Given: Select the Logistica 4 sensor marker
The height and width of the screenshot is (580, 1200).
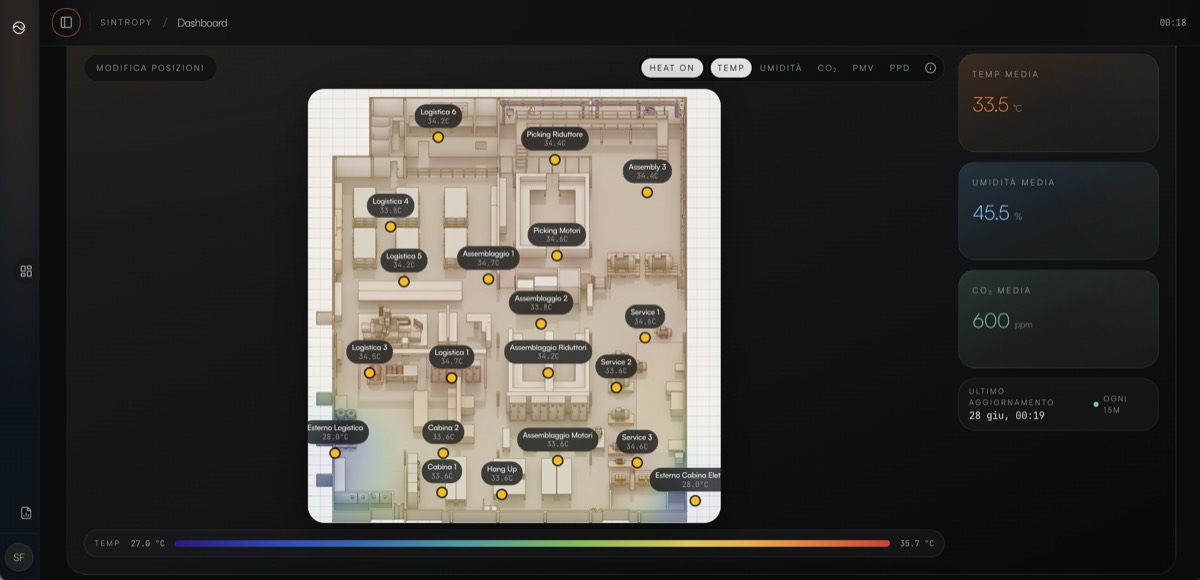Looking at the screenshot, I should [x=391, y=227].
